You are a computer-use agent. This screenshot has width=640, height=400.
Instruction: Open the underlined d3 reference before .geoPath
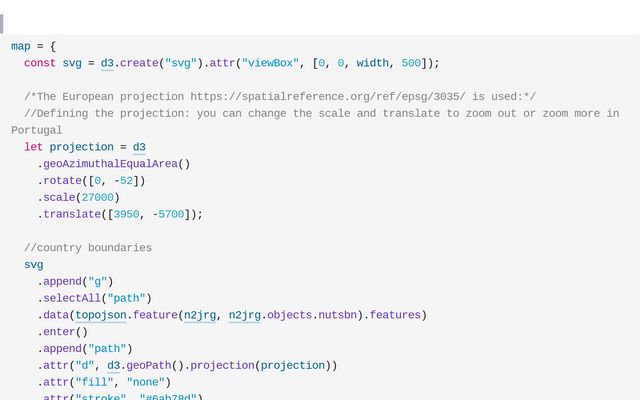pos(113,365)
